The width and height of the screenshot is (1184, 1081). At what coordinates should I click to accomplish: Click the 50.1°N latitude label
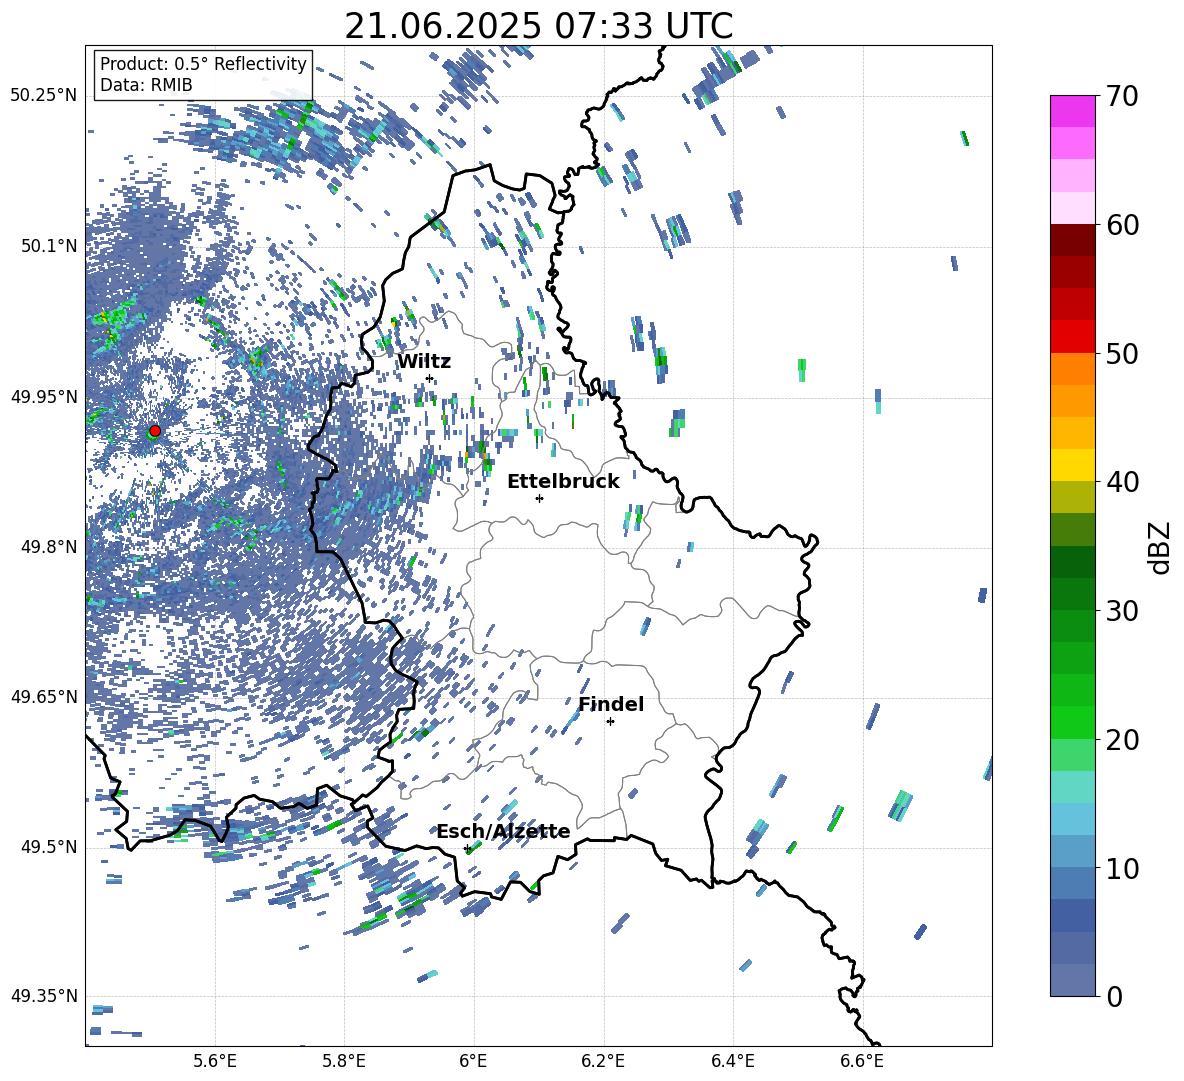point(49,246)
